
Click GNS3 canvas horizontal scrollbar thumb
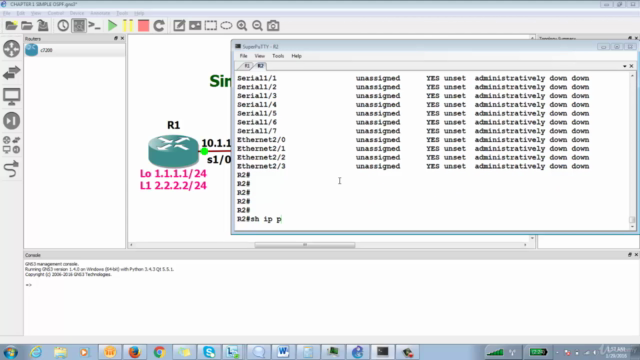click(x=304, y=245)
